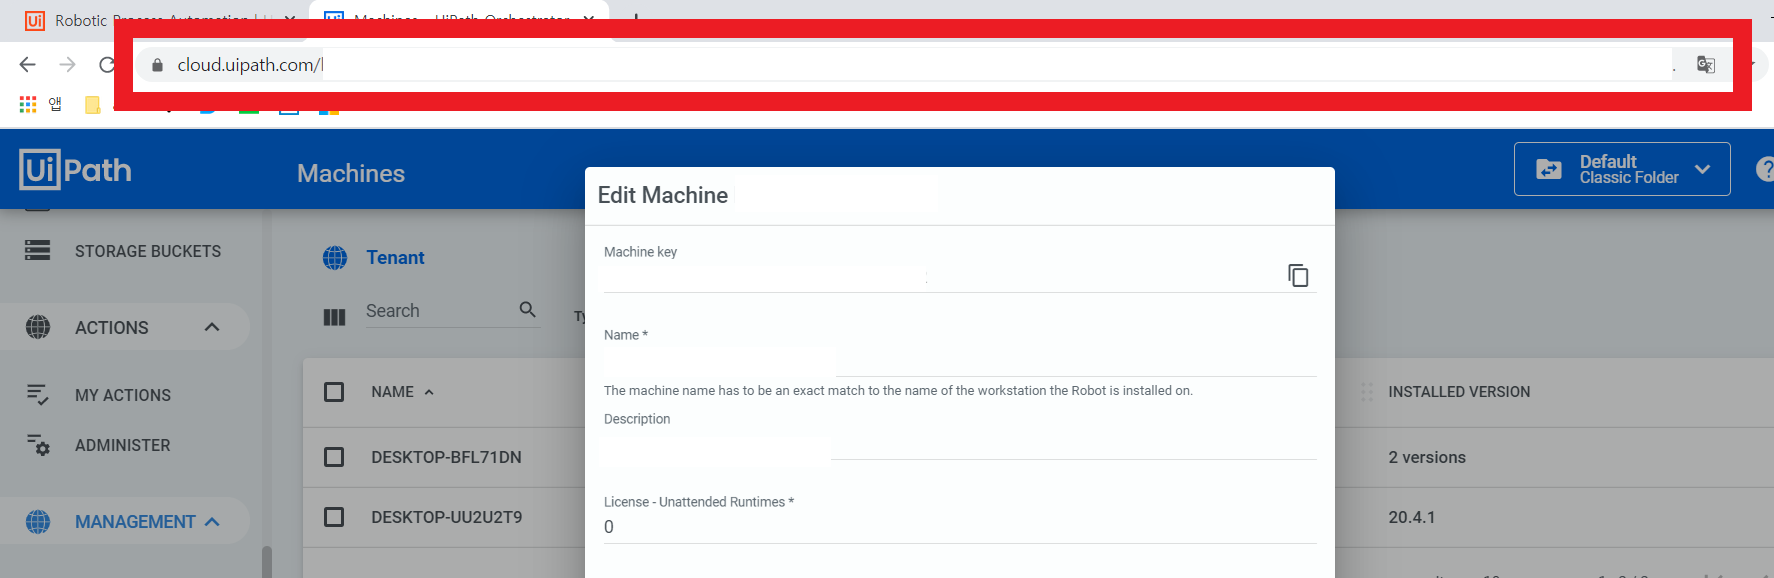Viewport: 1774px width, 578px height.
Task: Click the Management globe icon
Action: tap(38, 522)
